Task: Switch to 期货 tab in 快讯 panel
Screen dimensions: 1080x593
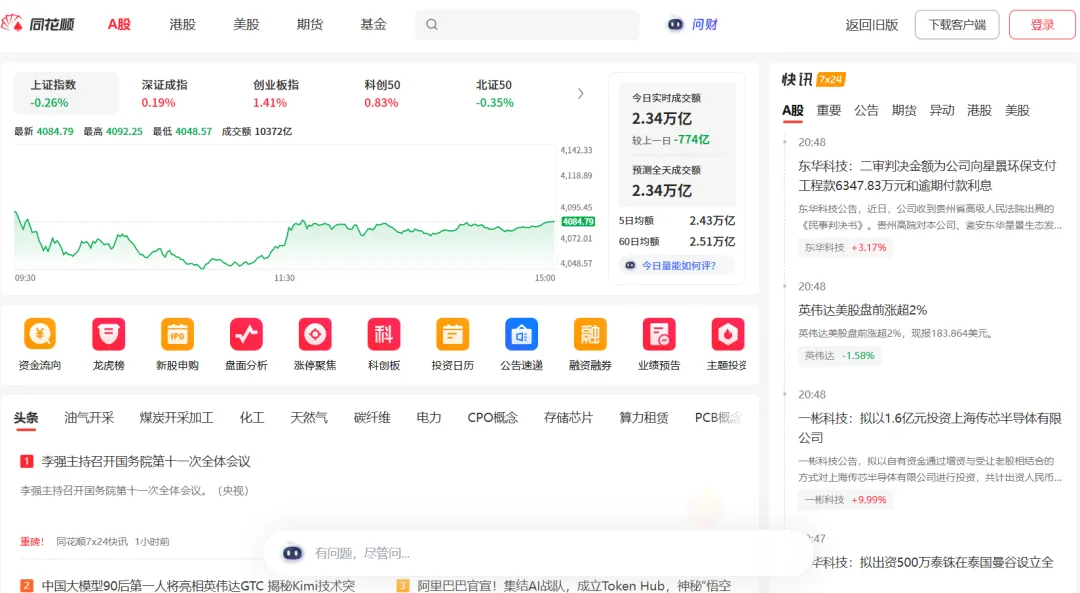Action: point(904,110)
